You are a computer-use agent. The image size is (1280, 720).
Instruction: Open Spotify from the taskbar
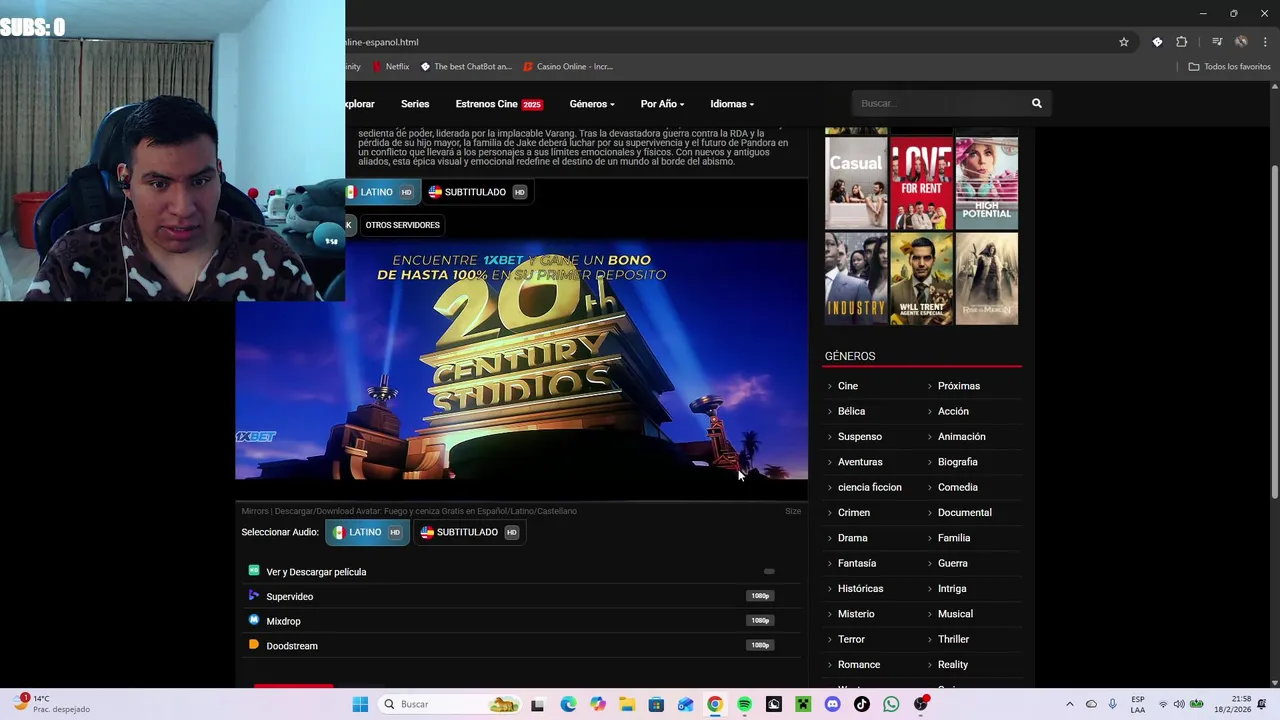click(744, 704)
